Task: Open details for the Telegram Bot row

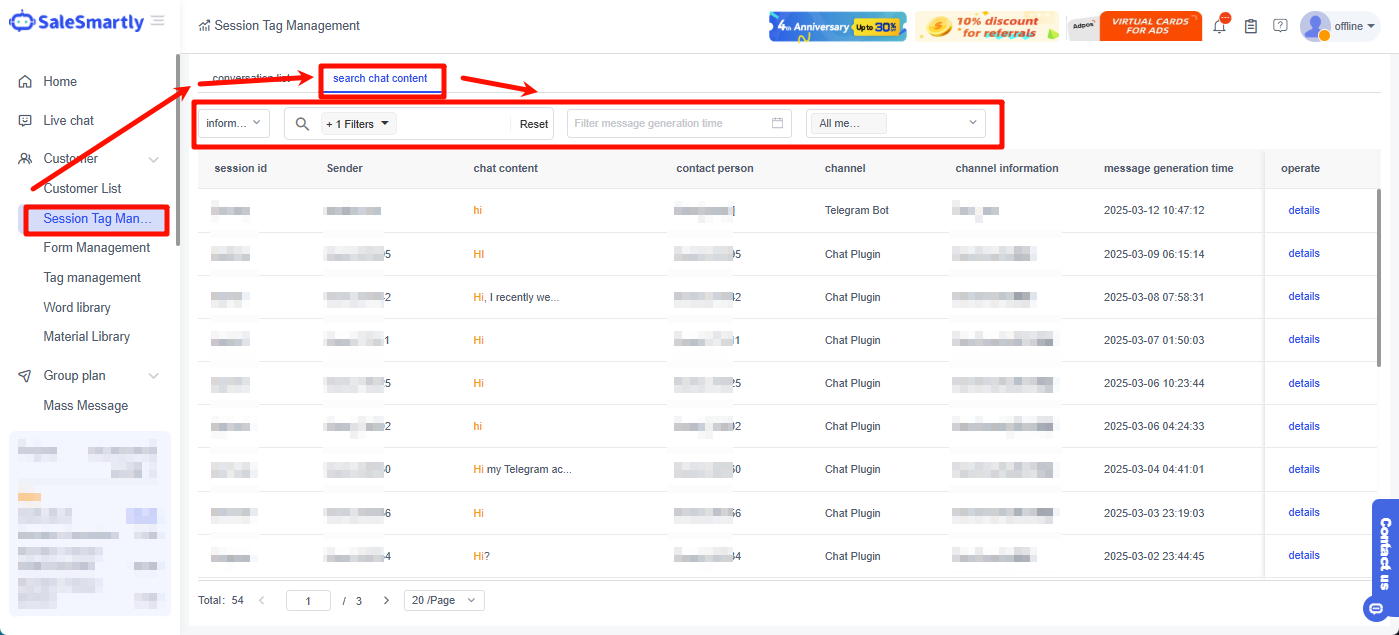Action: point(1304,210)
